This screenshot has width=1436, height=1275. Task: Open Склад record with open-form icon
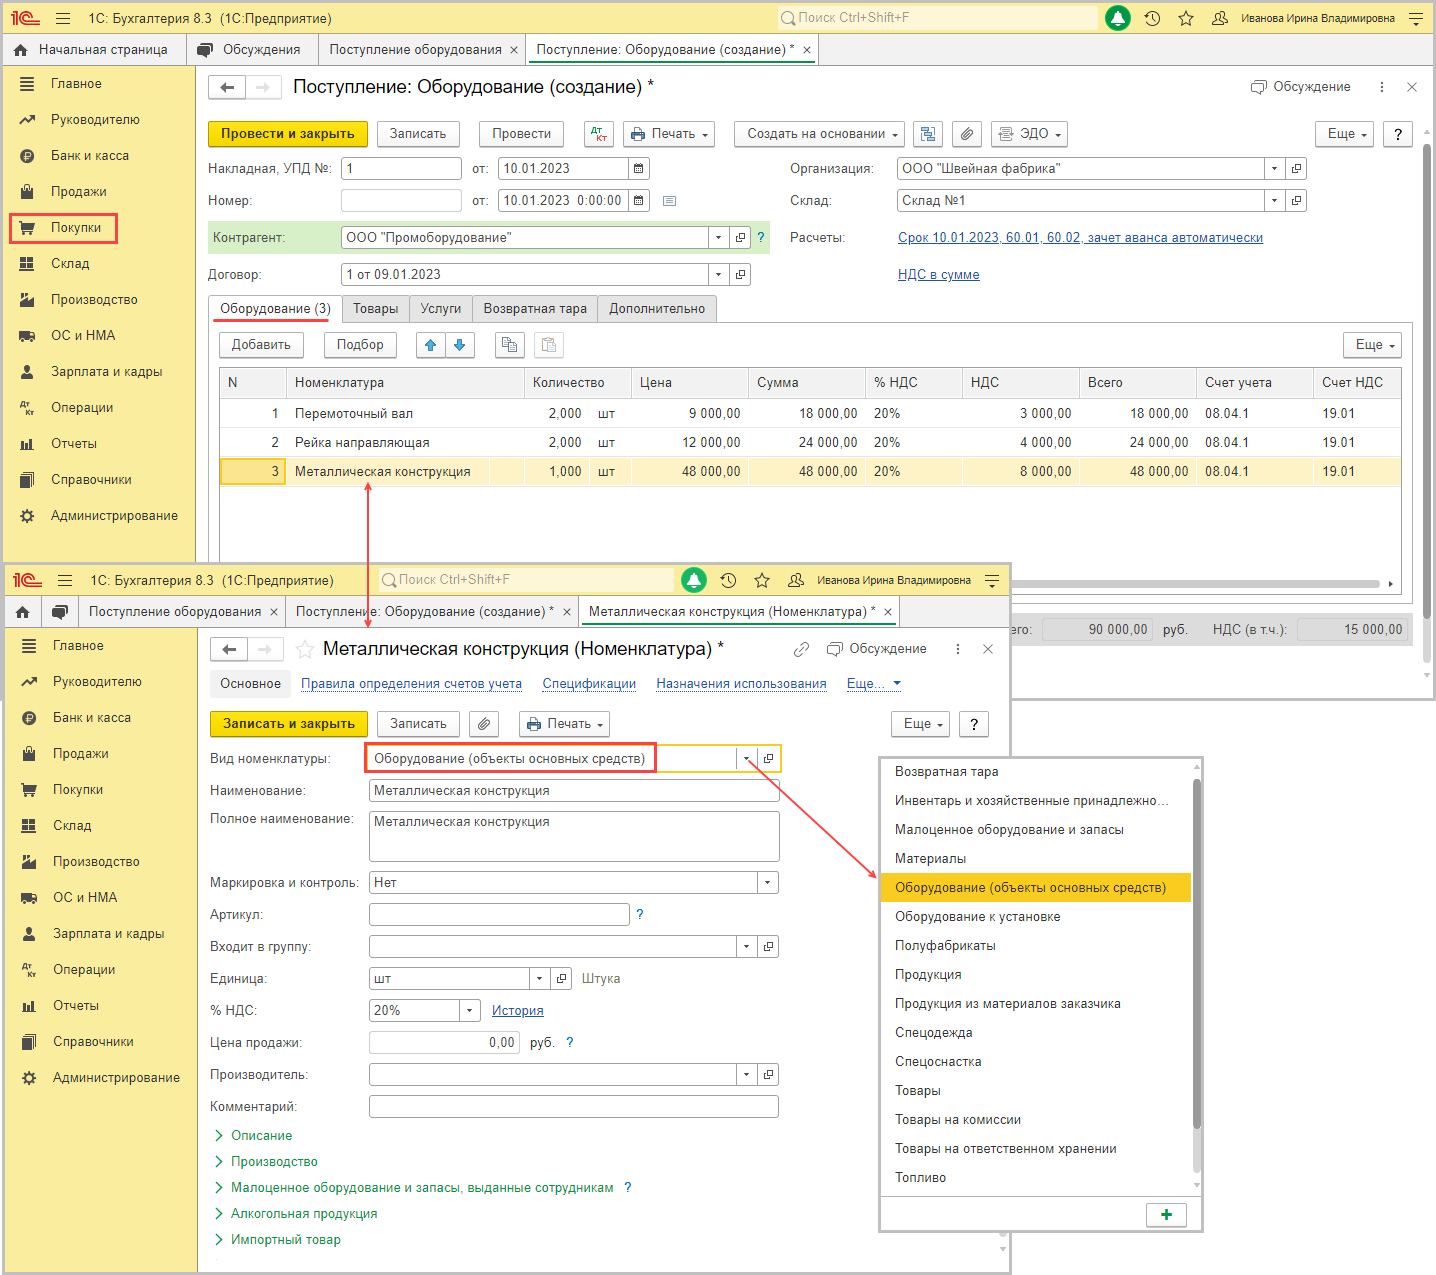(x=1296, y=201)
